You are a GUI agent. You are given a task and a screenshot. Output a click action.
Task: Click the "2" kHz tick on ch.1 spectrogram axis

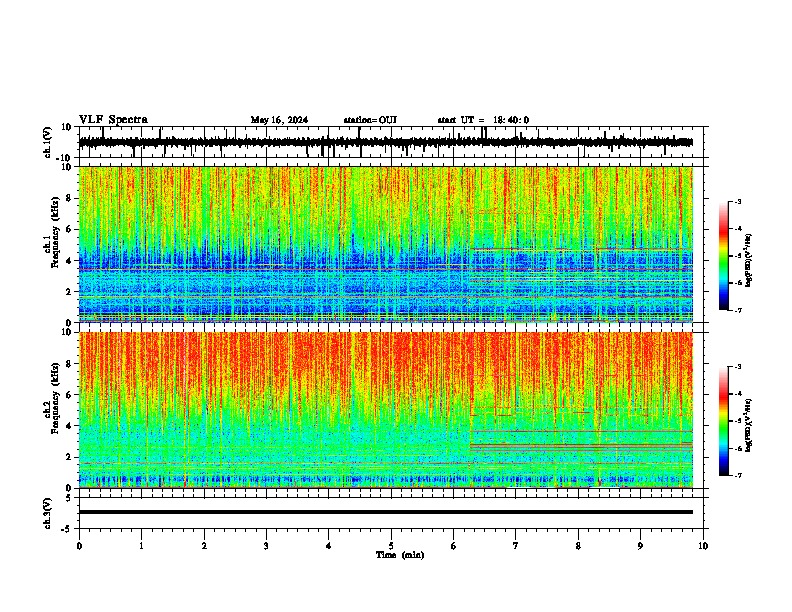pyautogui.click(x=70, y=292)
